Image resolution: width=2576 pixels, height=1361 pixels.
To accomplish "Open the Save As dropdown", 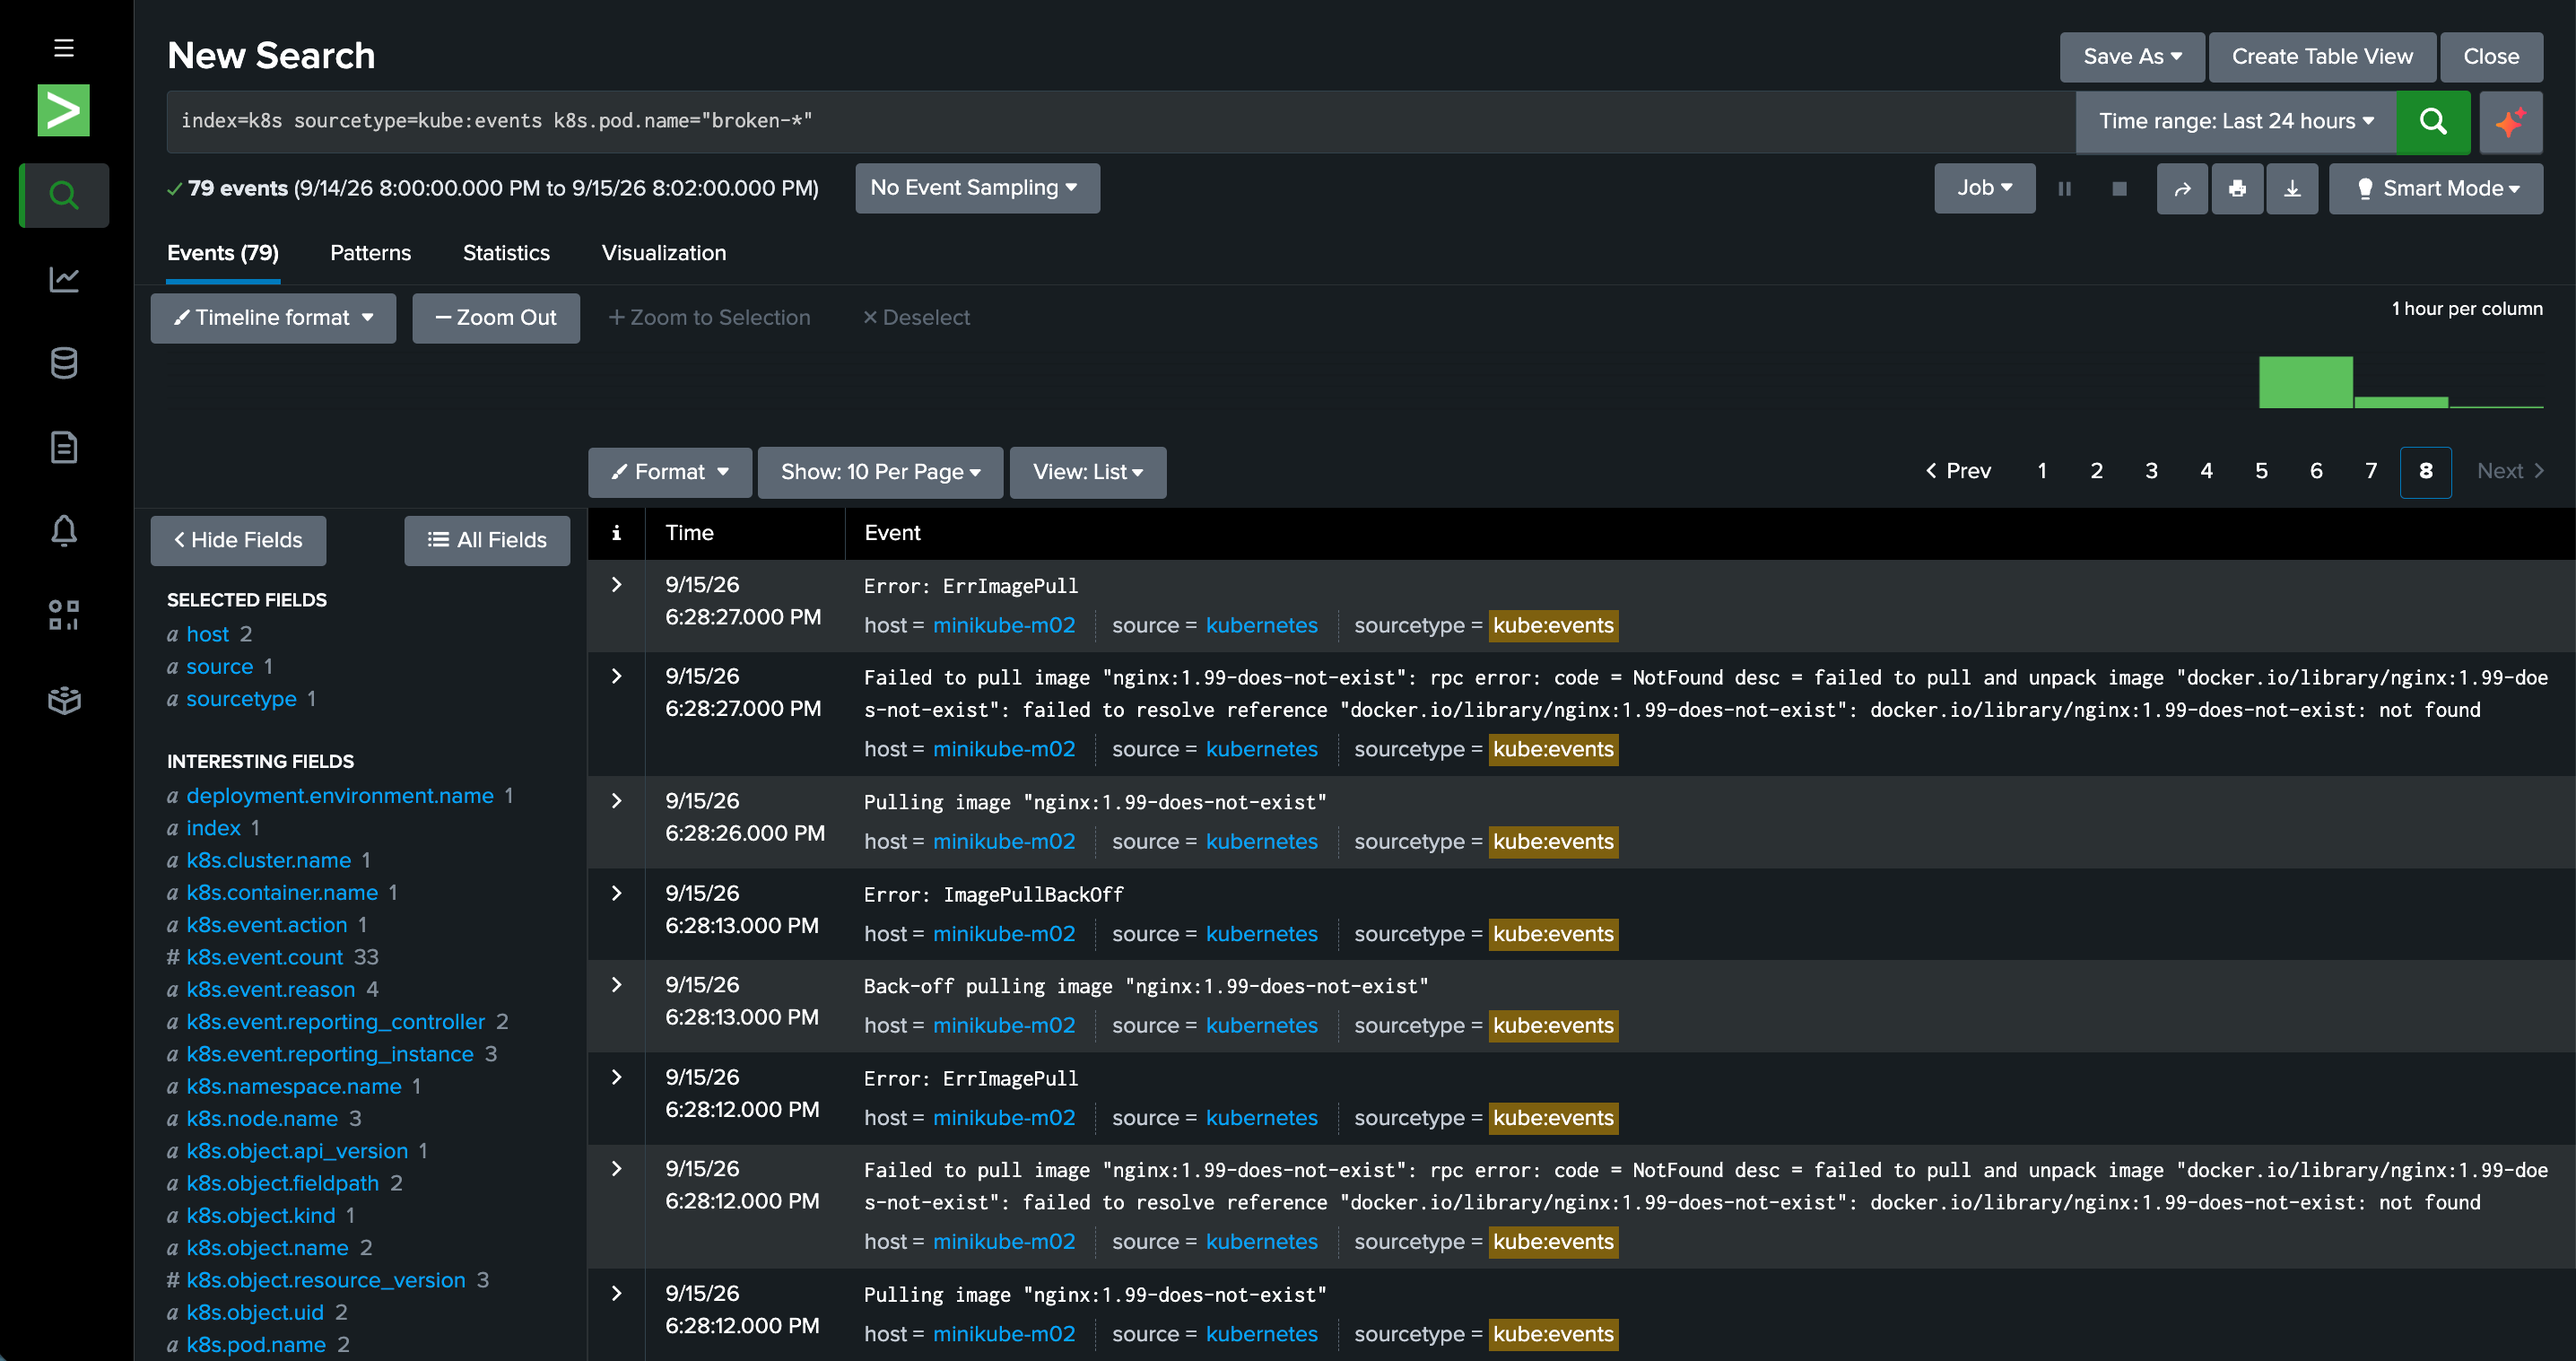I will coord(2132,57).
